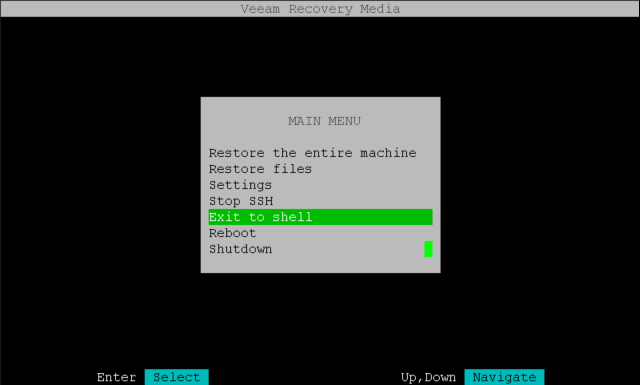640x385 pixels.
Task: Click the MAIN MENU heading
Action: [x=324, y=121]
